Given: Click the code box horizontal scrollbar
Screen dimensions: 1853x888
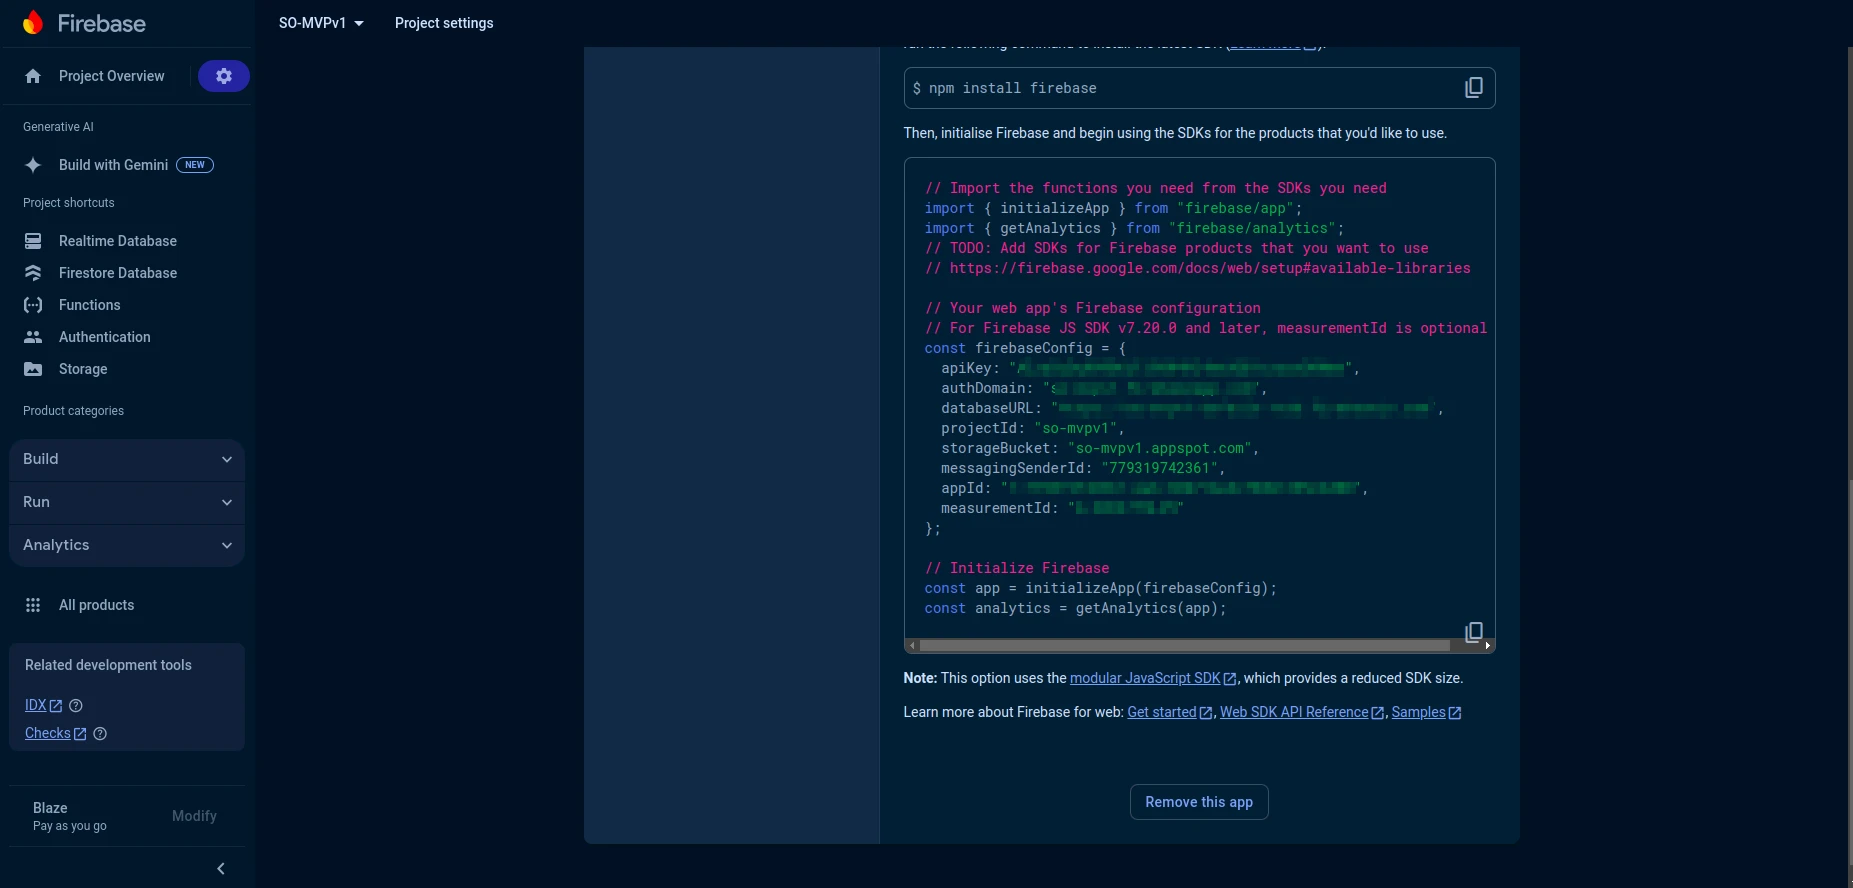Looking at the screenshot, I should click(x=1185, y=646).
